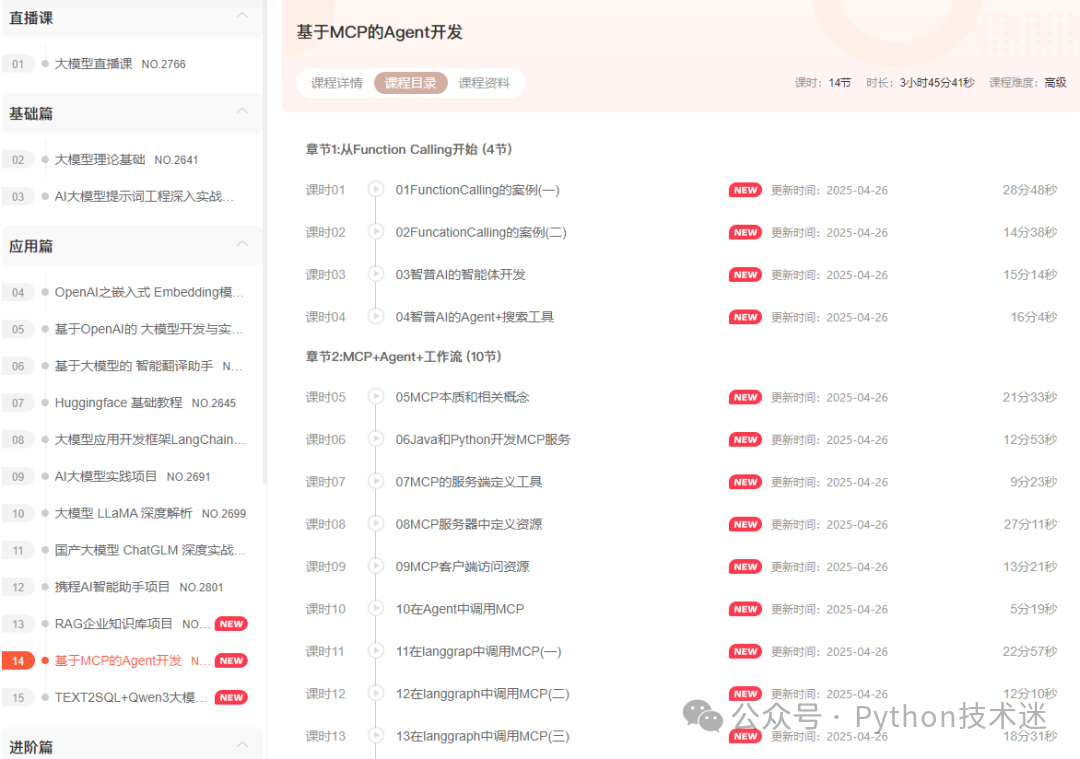
Task: Click chapter heading 章节2:MCP+Agent+工作流
Action: [x=404, y=357]
